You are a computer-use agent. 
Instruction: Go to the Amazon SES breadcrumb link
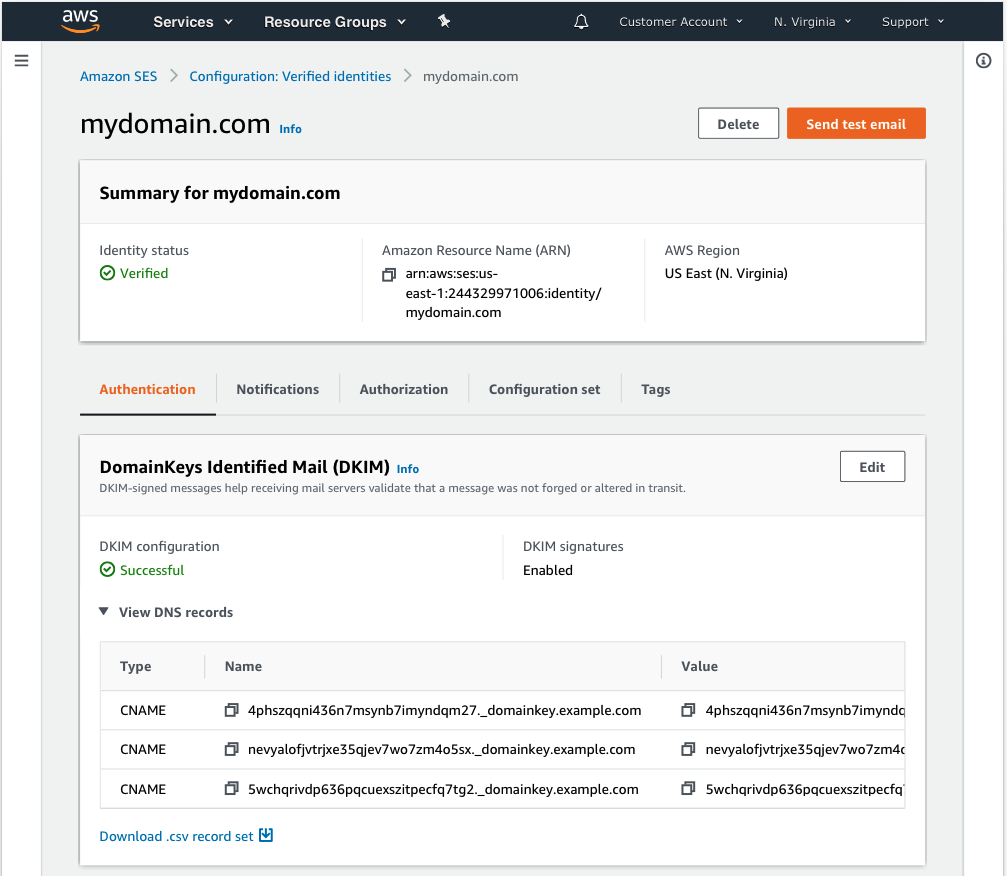pyautogui.click(x=118, y=76)
